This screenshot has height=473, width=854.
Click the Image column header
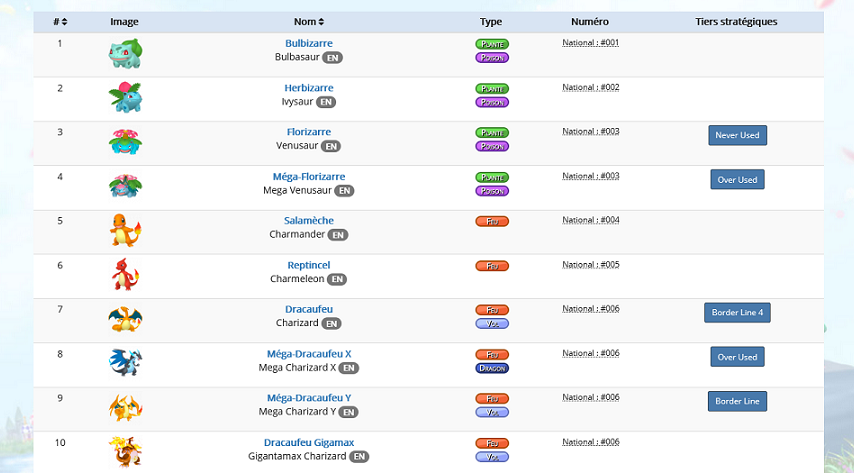[x=124, y=22]
